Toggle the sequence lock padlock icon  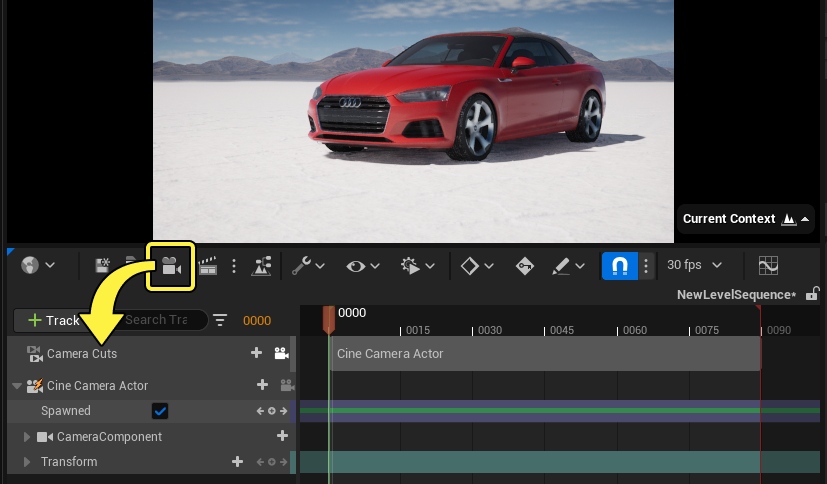pos(813,294)
